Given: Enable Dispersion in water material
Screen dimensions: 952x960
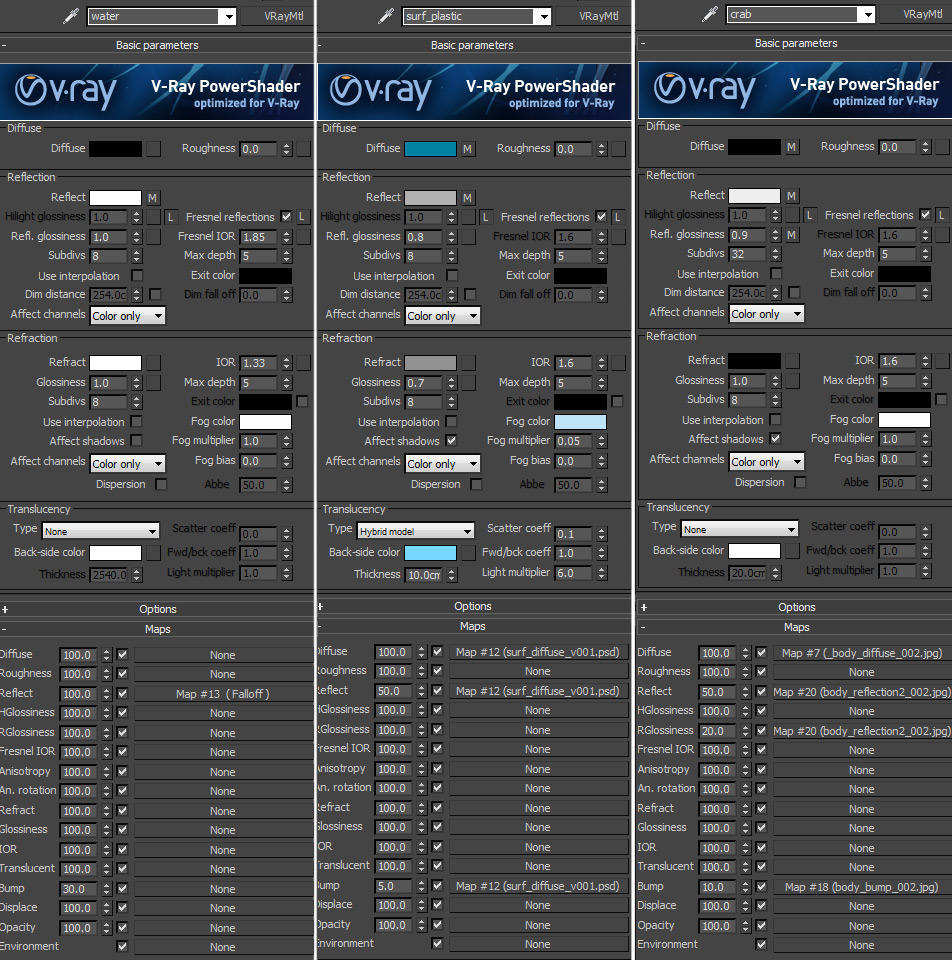Looking at the screenshot, I should 161,484.
